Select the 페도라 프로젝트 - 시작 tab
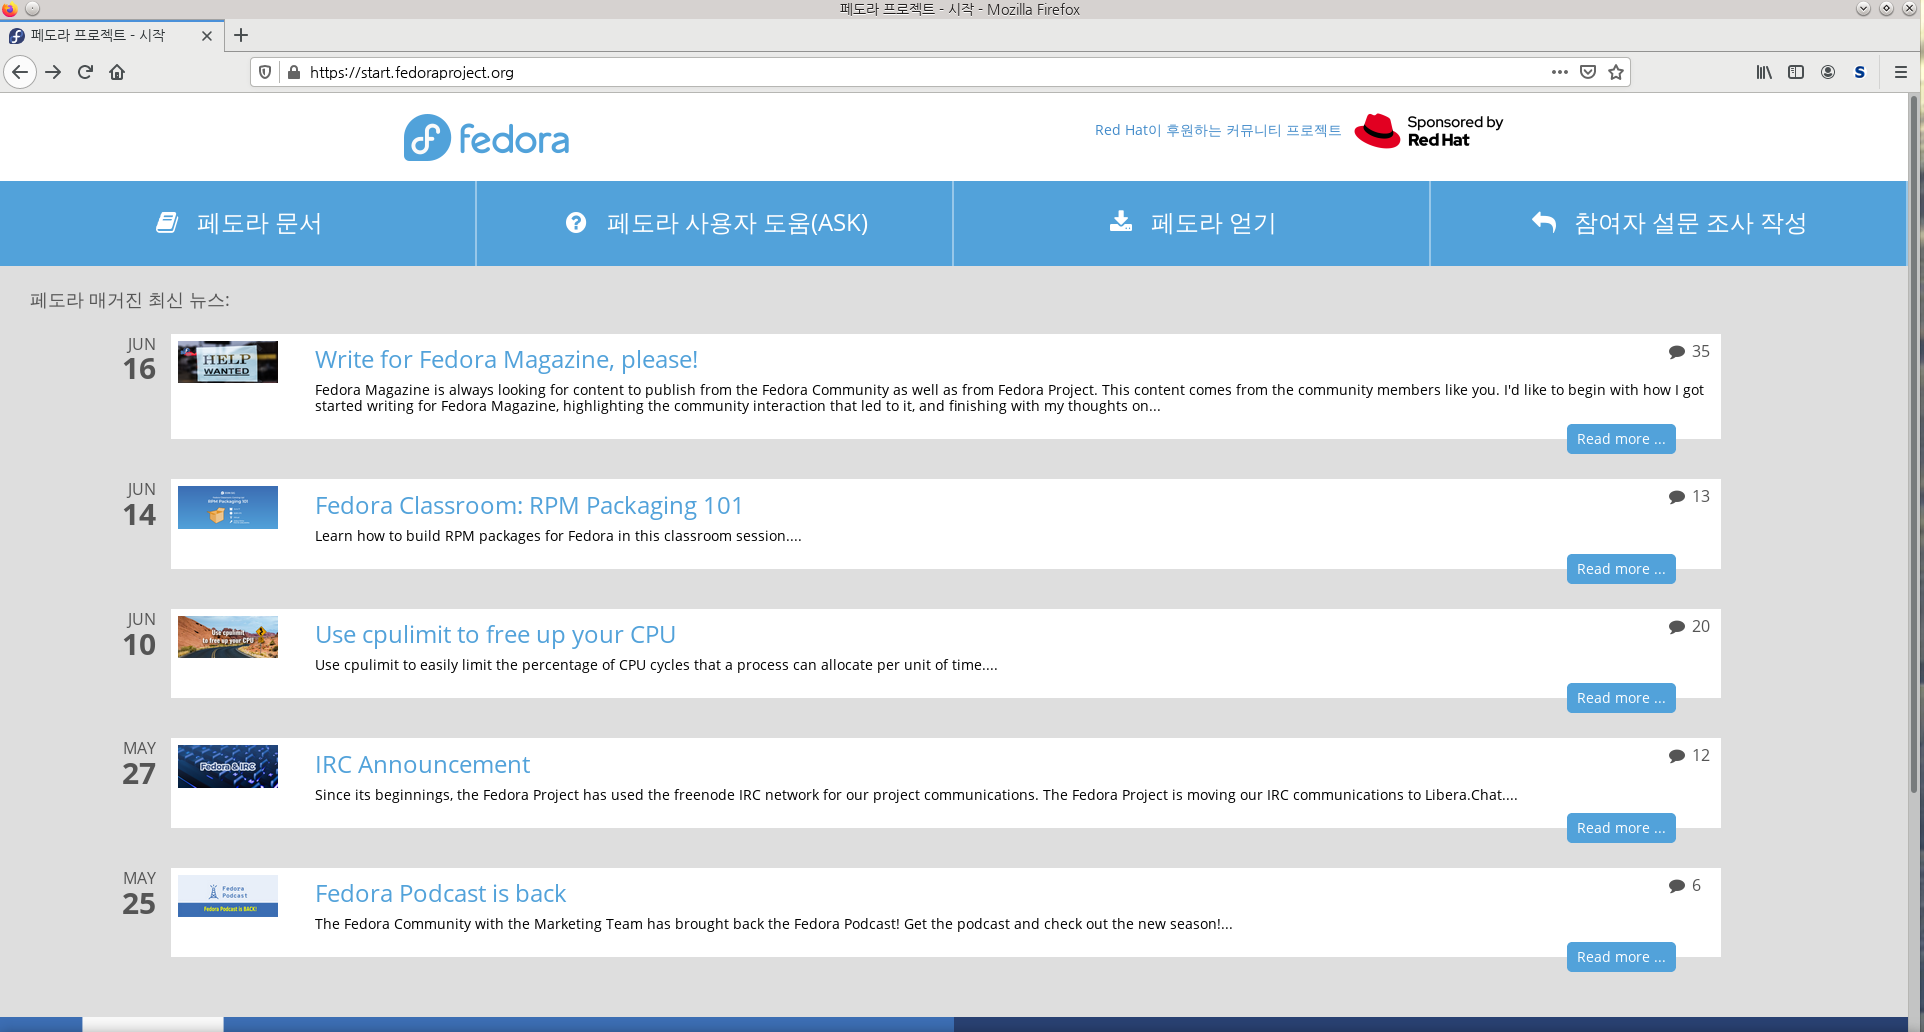The image size is (1924, 1032). tap(110, 35)
